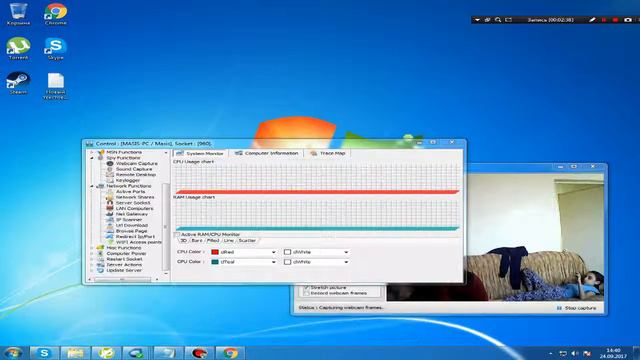This screenshot has height=360, width=640.
Task: Collapse the Spy Functions tree node
Action: (92, 158)
